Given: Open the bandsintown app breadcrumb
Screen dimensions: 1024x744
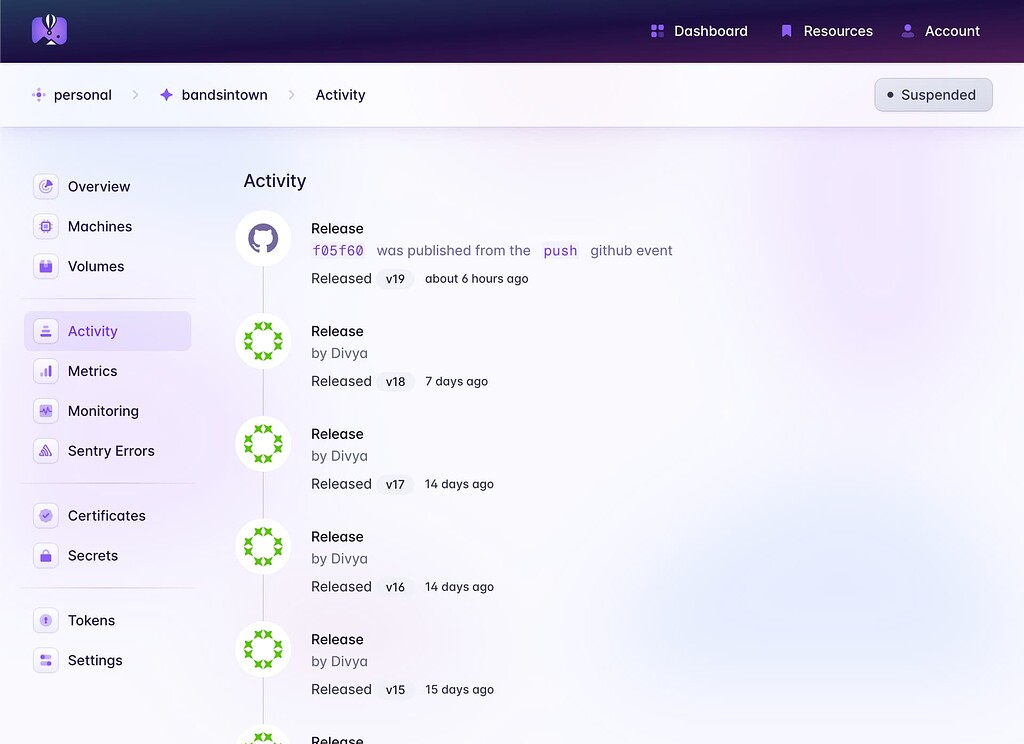Looking at the screenshot, I should (x=222, y=94).
